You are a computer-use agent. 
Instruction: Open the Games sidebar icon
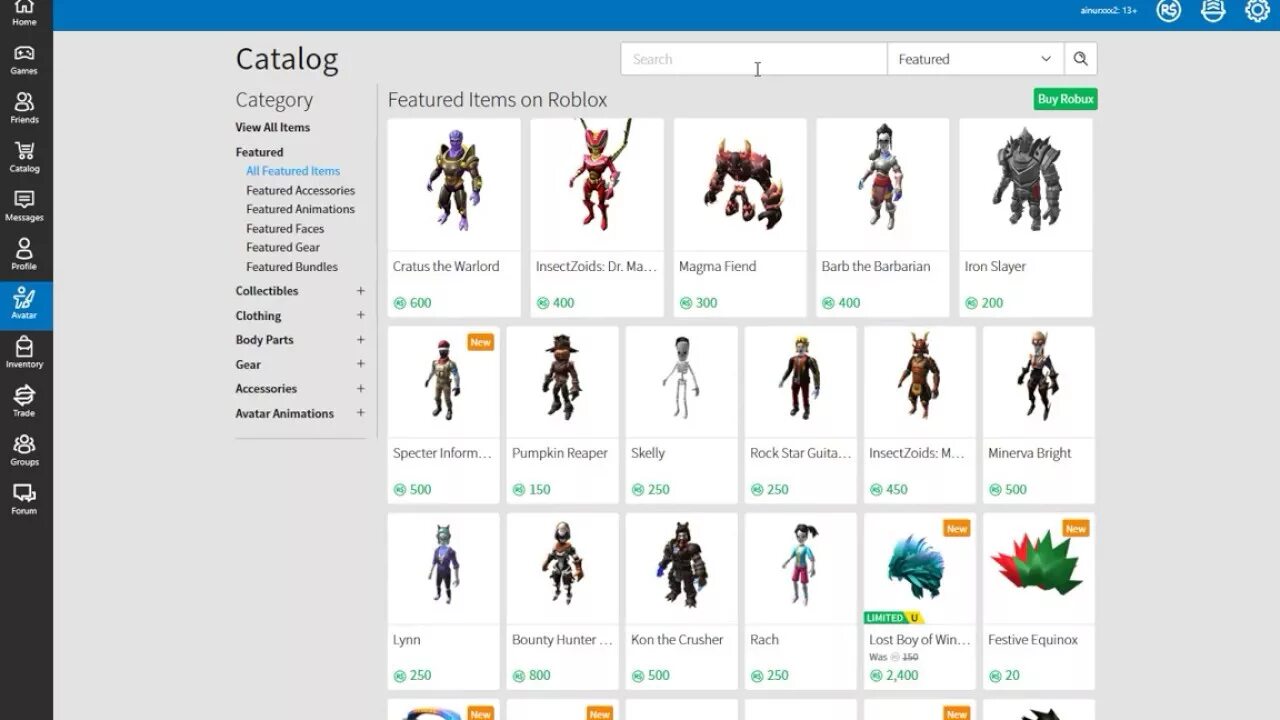[24, 59]
